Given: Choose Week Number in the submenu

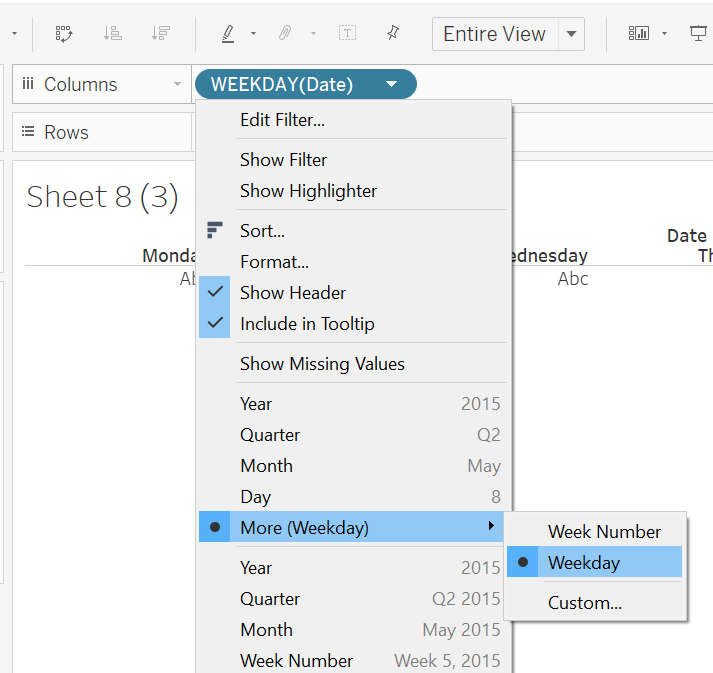Looking at the screenshot, I should tap(604, 532).
